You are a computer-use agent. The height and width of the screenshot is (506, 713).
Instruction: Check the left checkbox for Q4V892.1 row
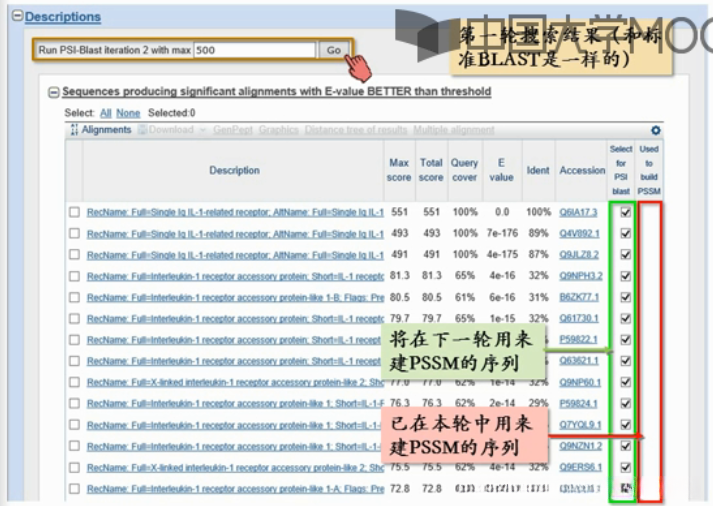click(75, 233)
